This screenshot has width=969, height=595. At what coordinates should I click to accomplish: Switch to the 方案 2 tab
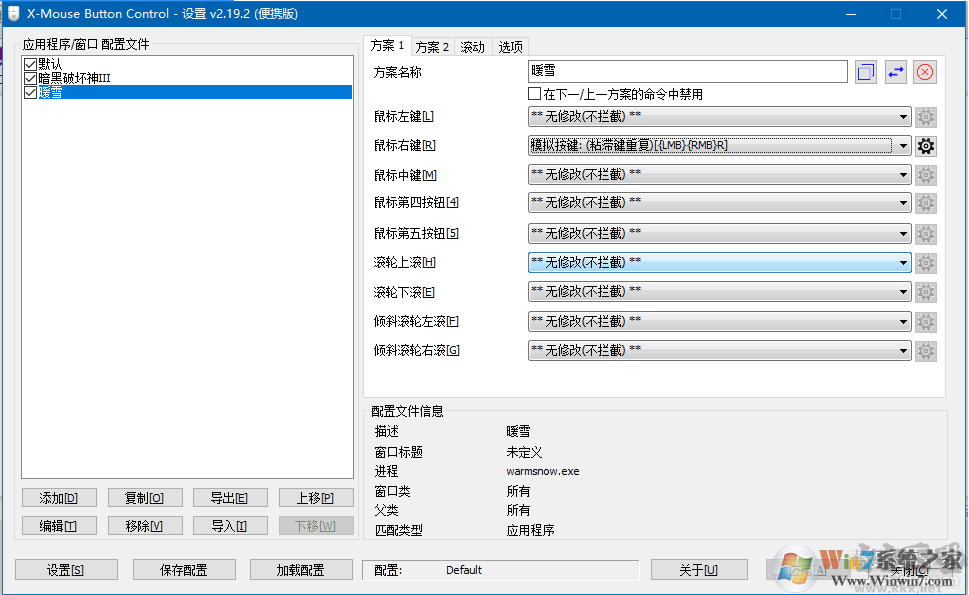click(x=432, y=46)
